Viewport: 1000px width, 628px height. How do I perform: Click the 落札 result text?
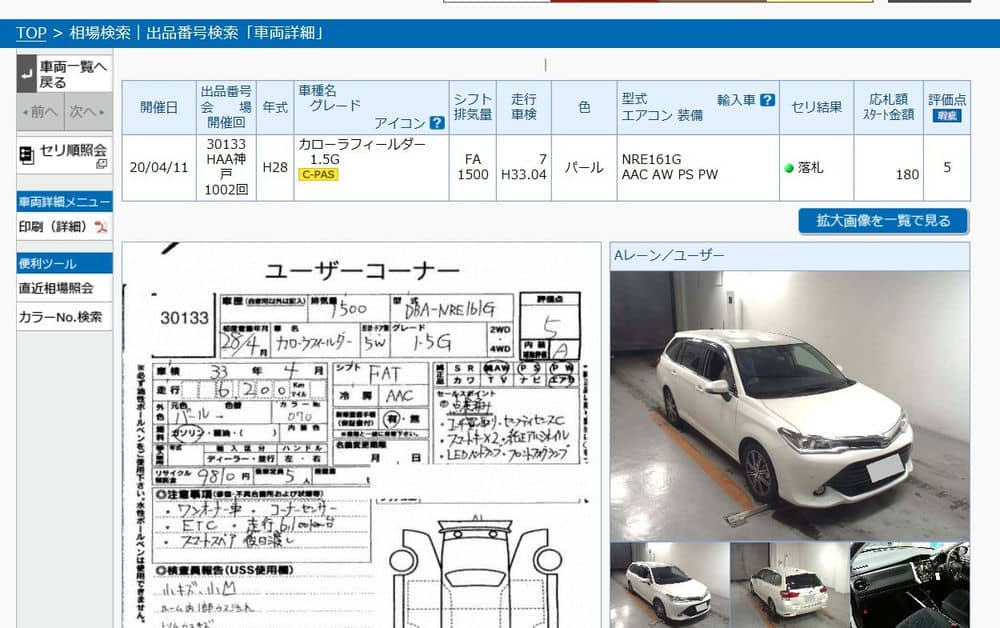(x=811, y=168)
